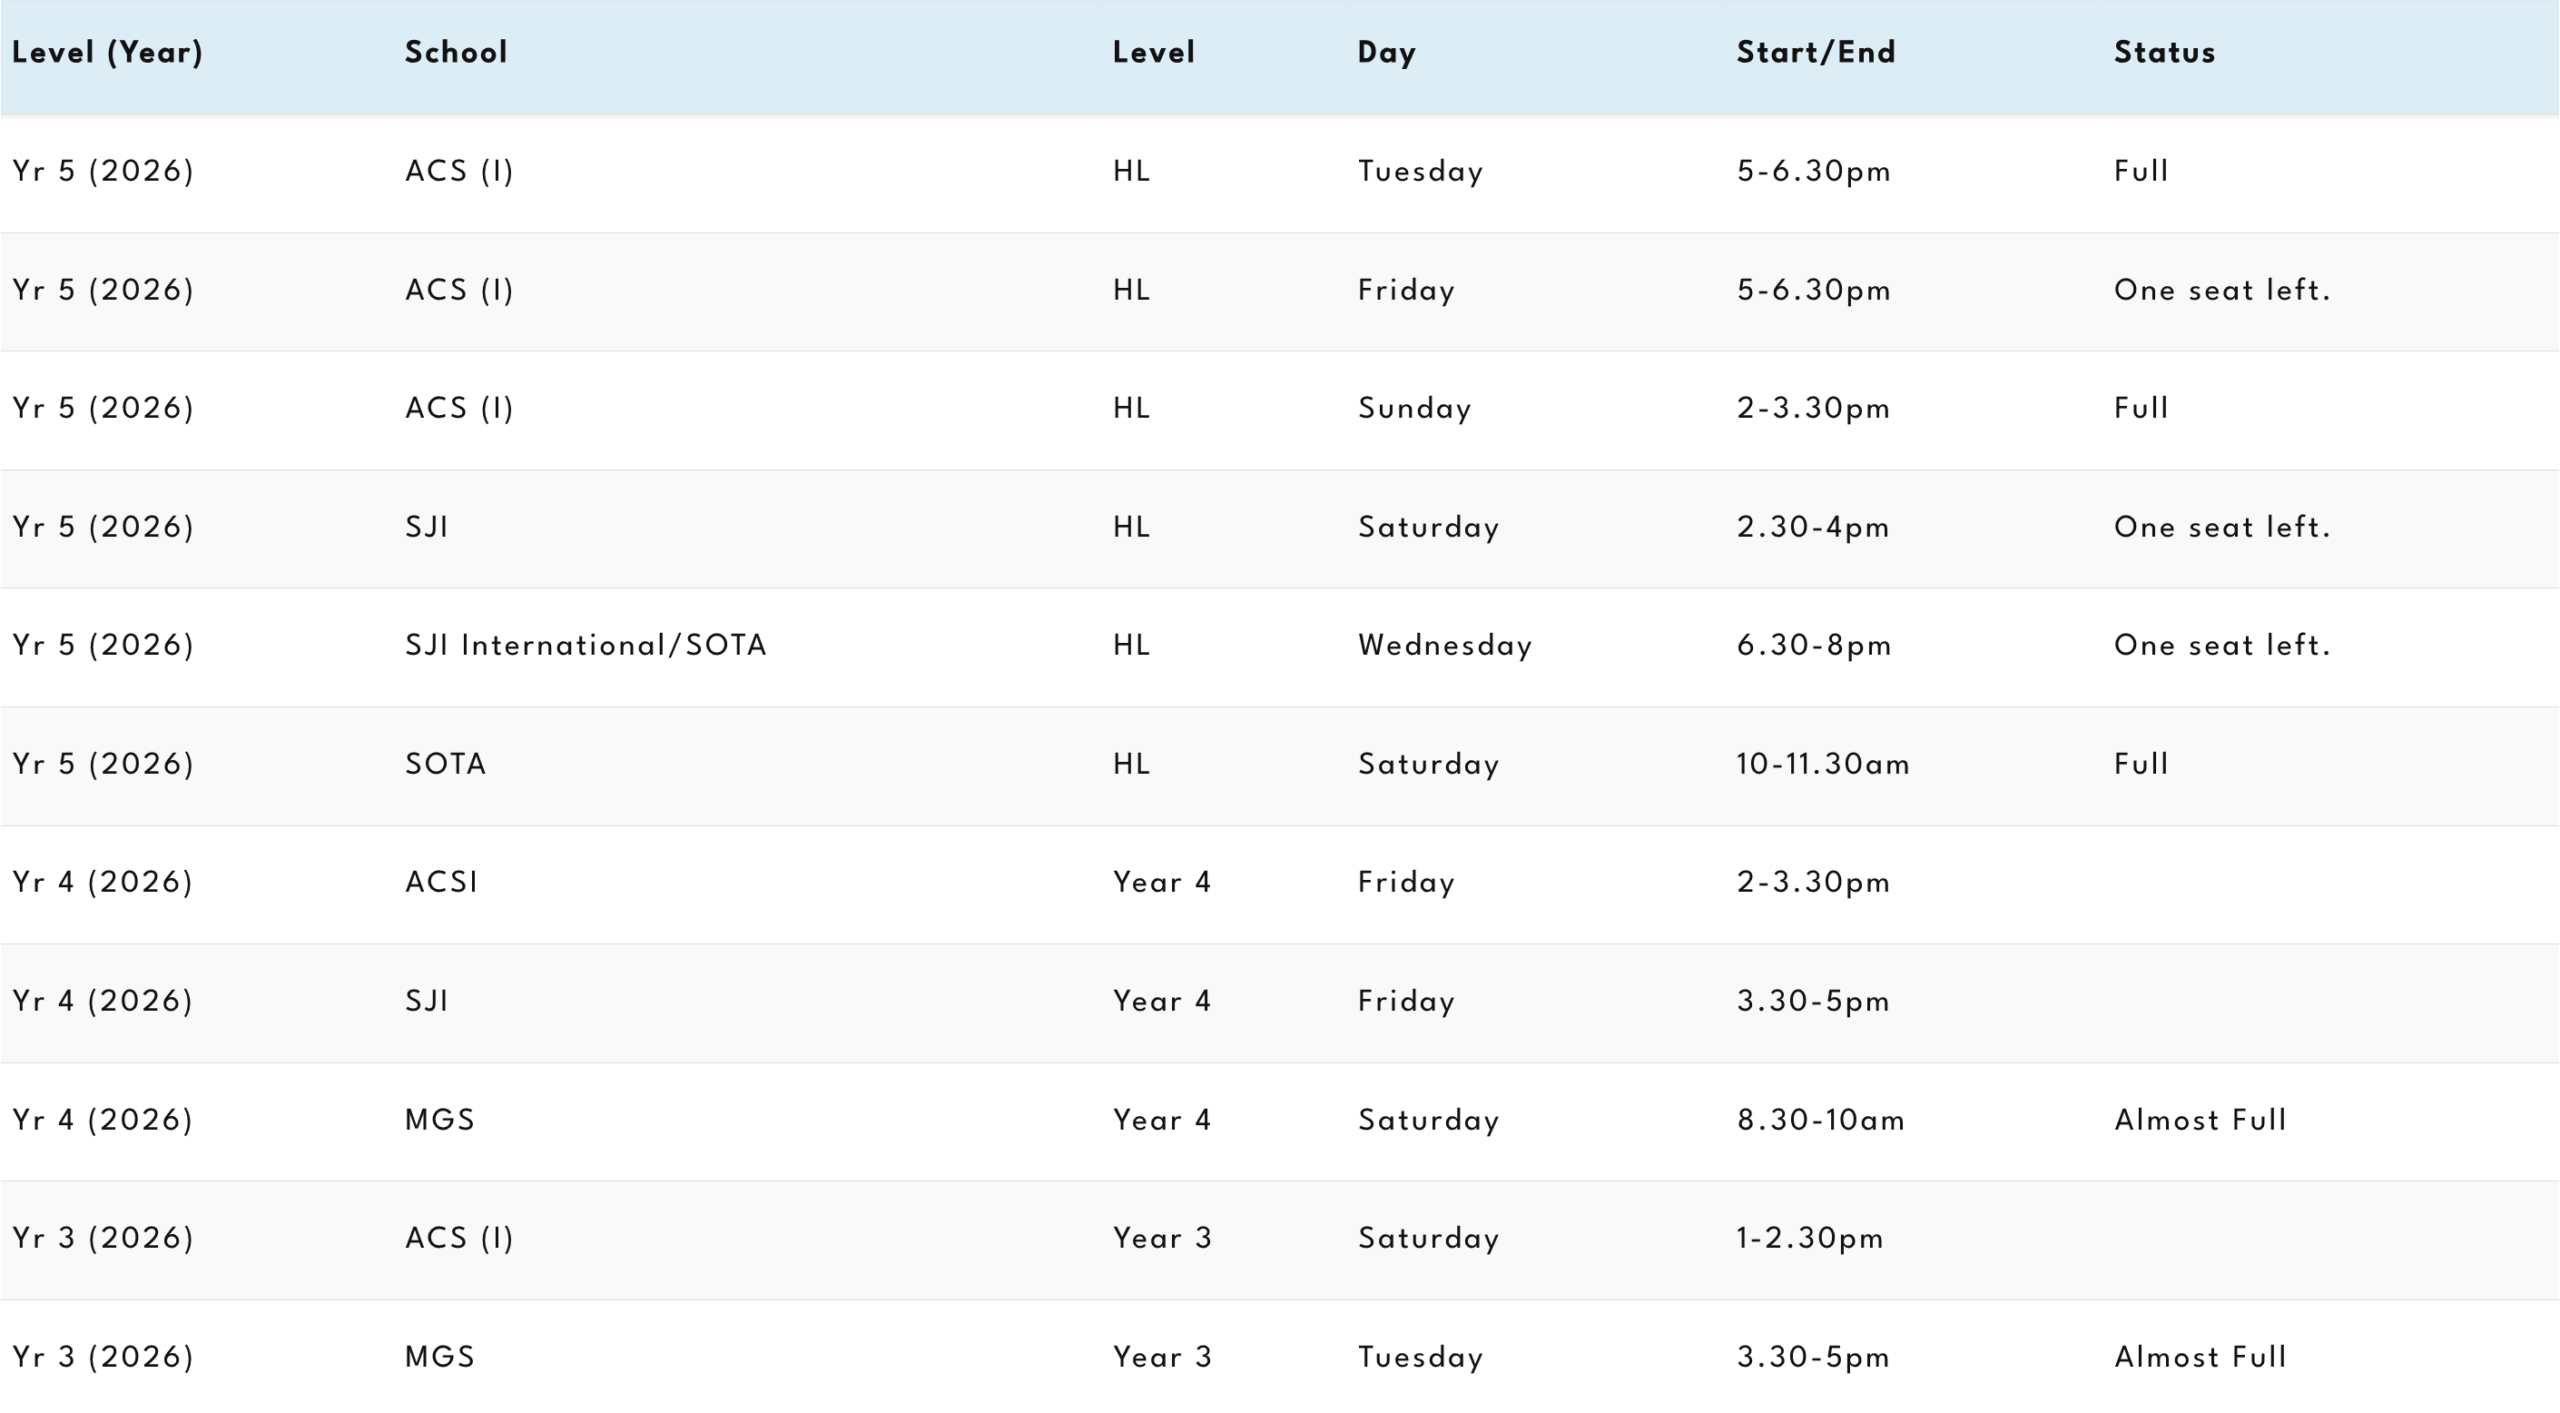This screenshot has width=2560, height=1413.
Task: Click Year 3 level in Tuesday MGS row
Action: point(1162,1357)
